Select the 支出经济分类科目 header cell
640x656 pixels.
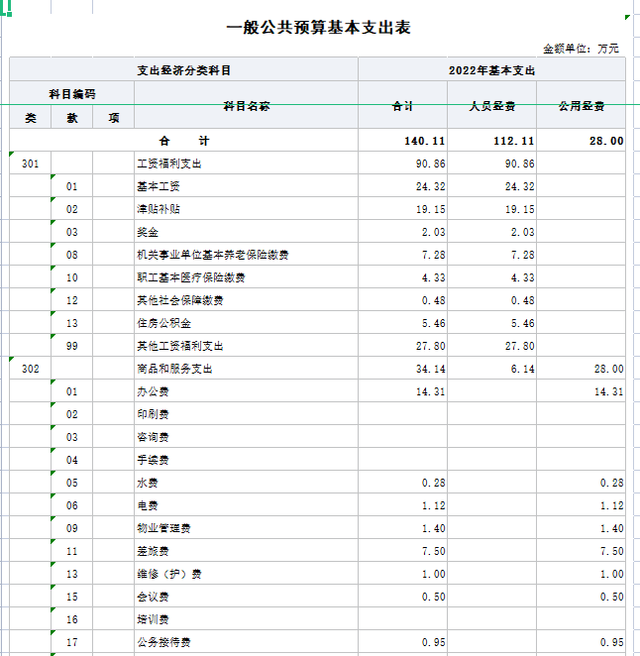pyautogui.click(x=190, y=71)
